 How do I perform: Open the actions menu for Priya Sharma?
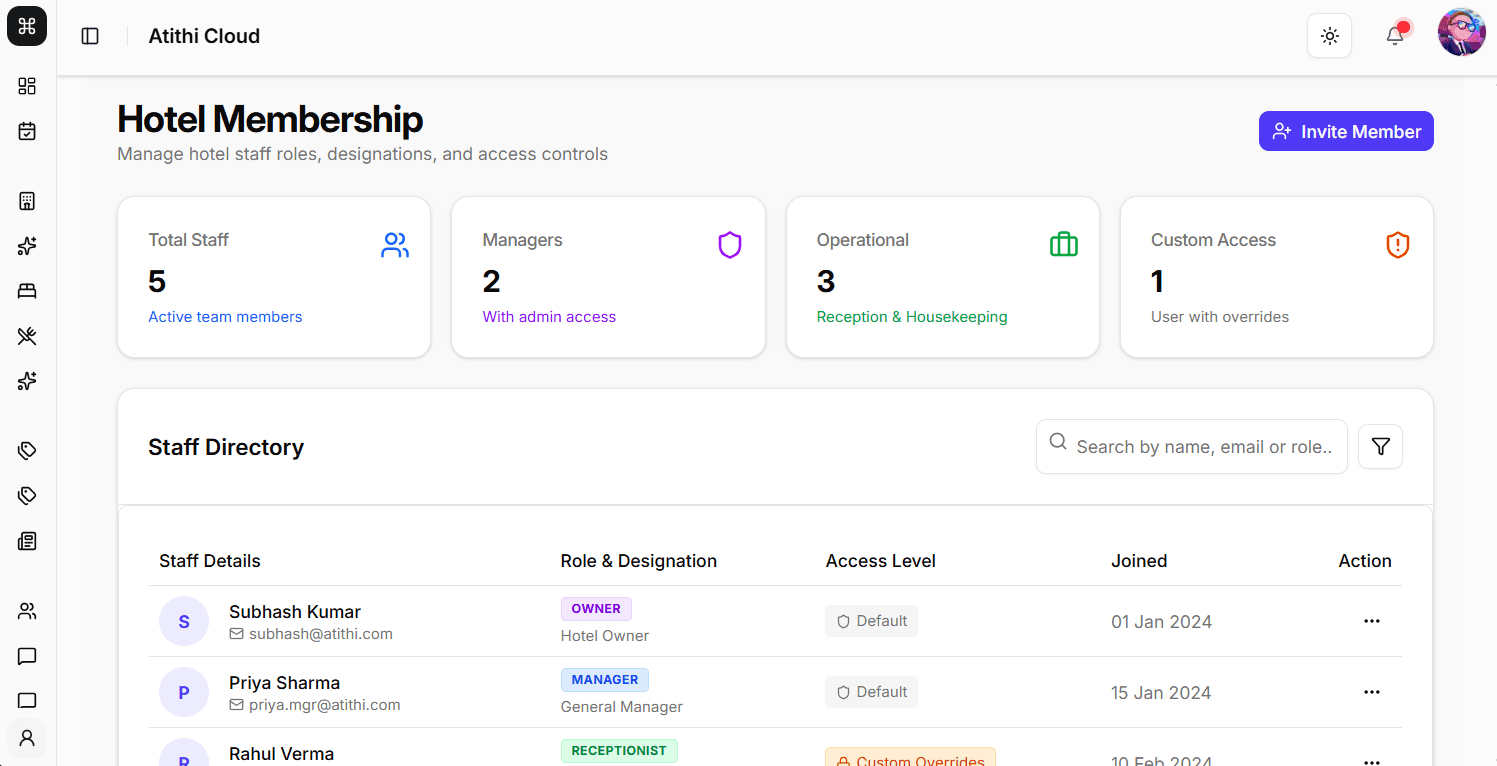[x=1372, y=692]
